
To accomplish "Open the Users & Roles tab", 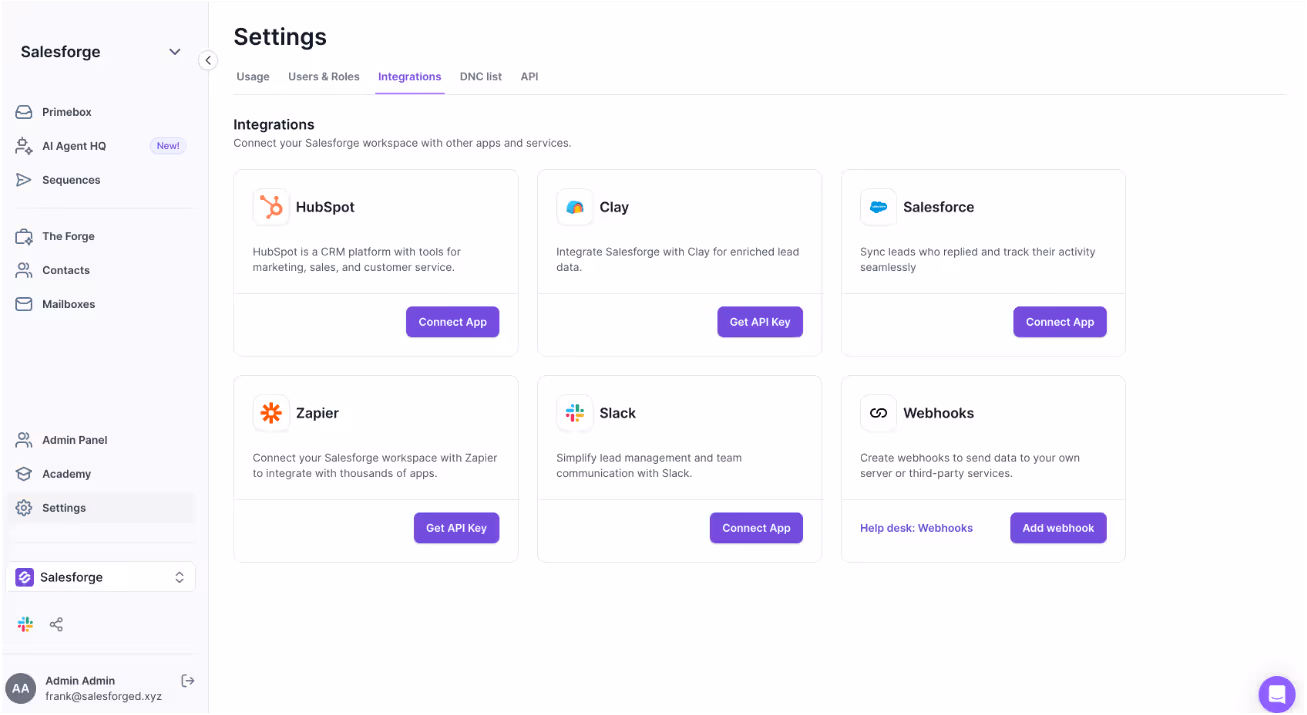I will click(x=324, y=76).
